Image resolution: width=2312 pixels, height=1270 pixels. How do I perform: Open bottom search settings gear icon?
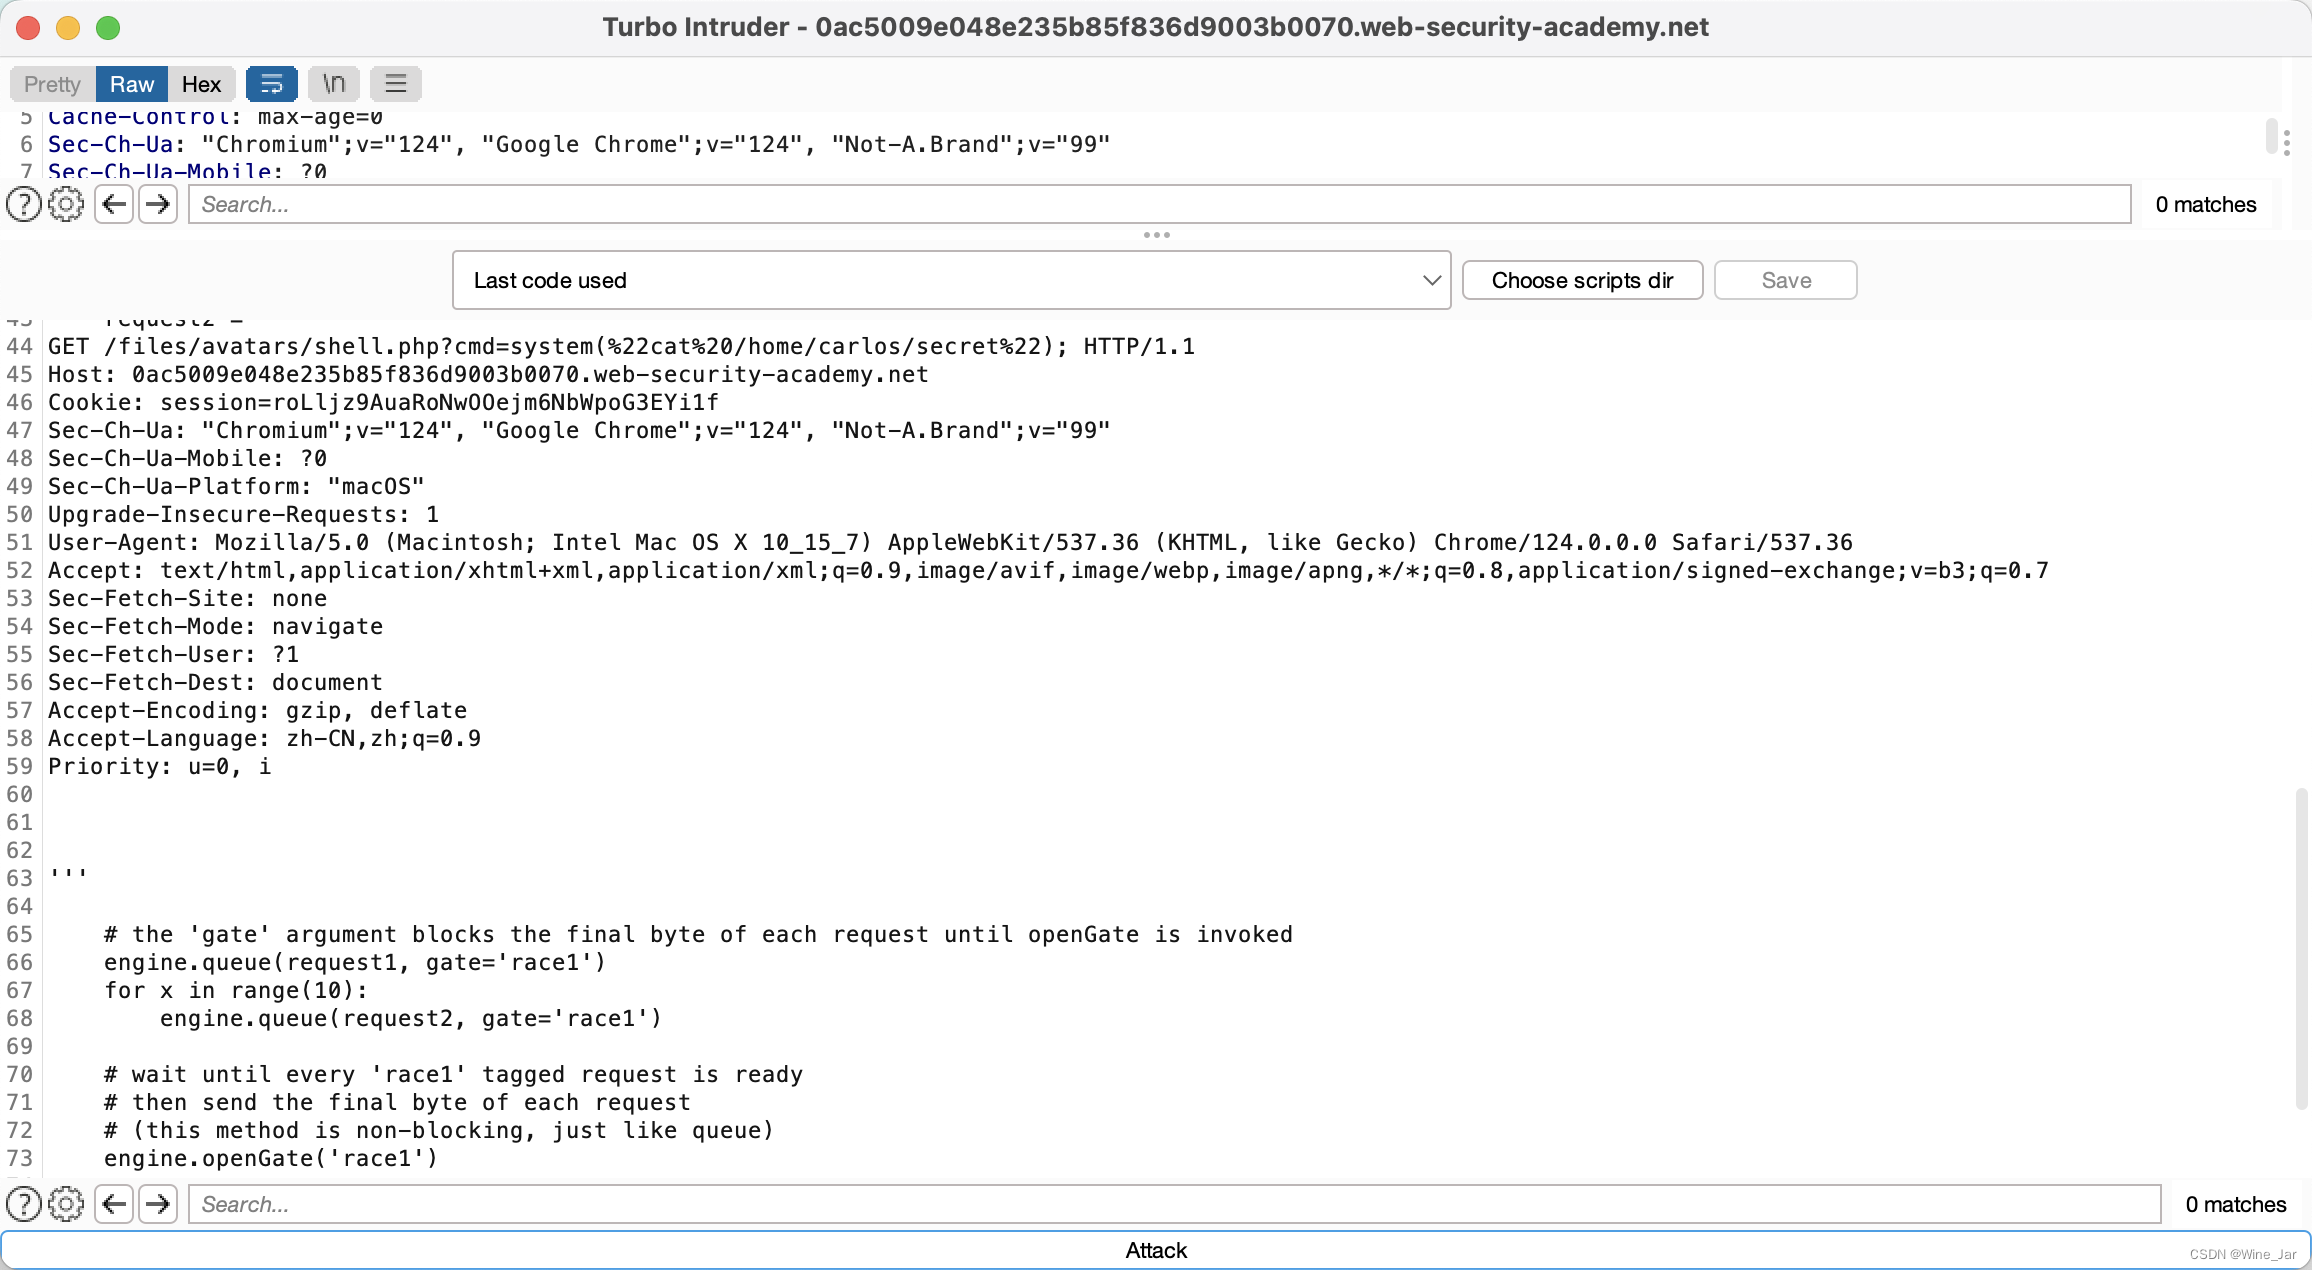pos(66,1204)
